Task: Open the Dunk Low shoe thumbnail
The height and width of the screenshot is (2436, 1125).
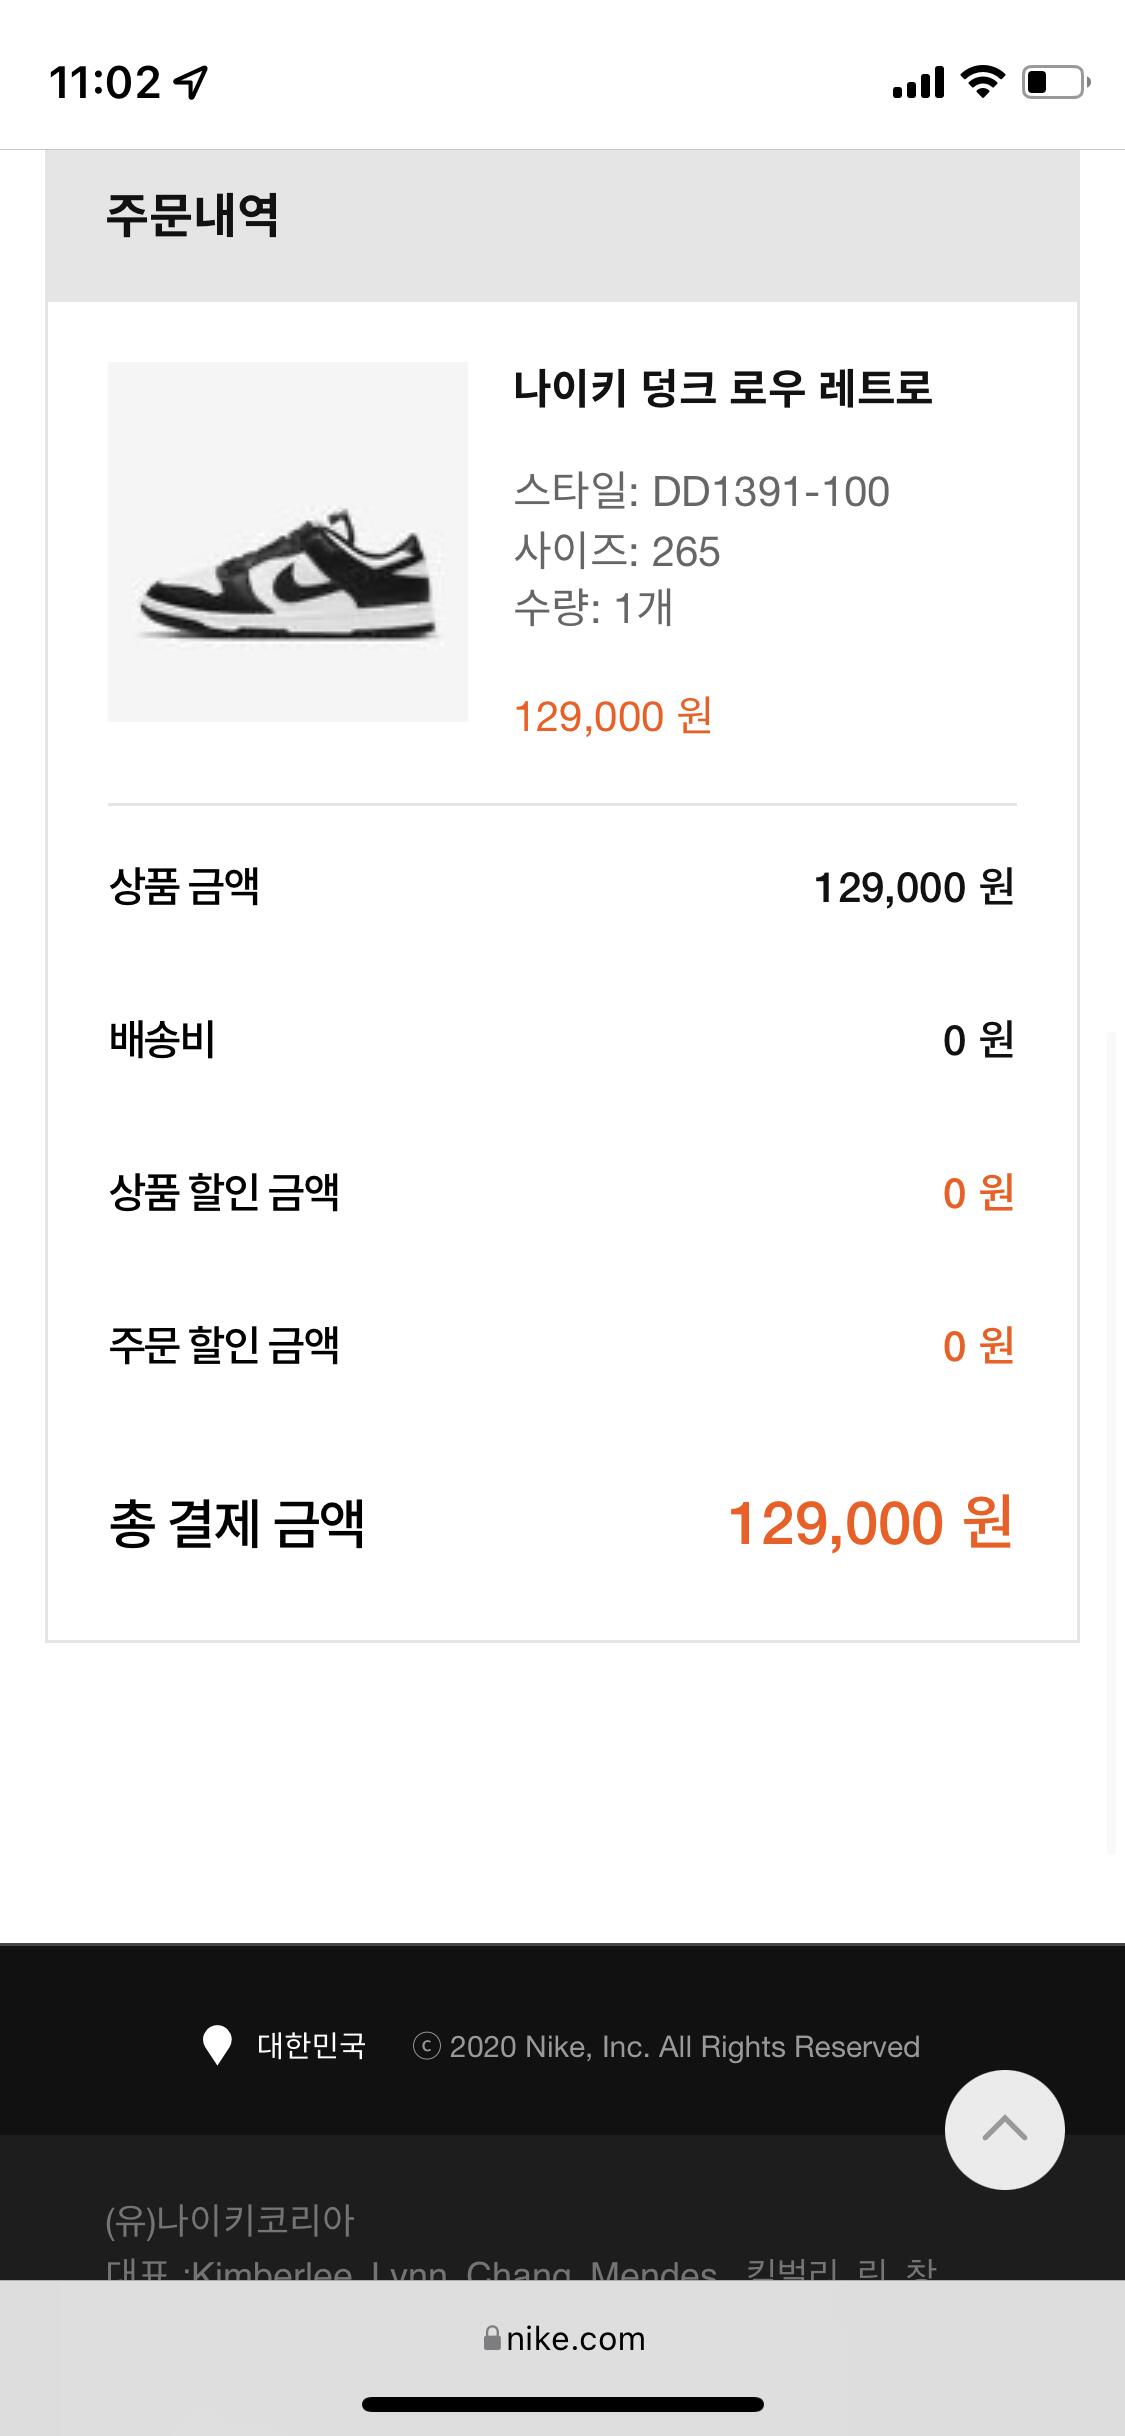Action: (x=288, y=541)
